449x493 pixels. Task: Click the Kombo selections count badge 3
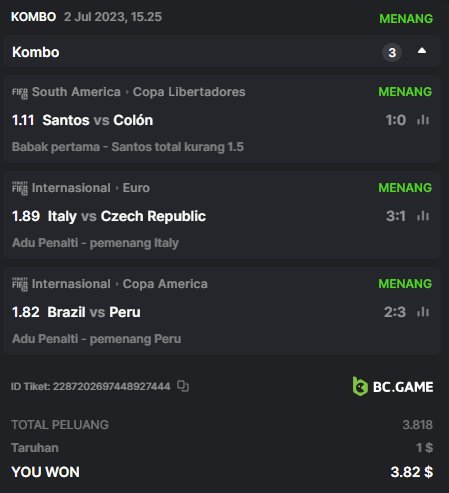(392, 52)
